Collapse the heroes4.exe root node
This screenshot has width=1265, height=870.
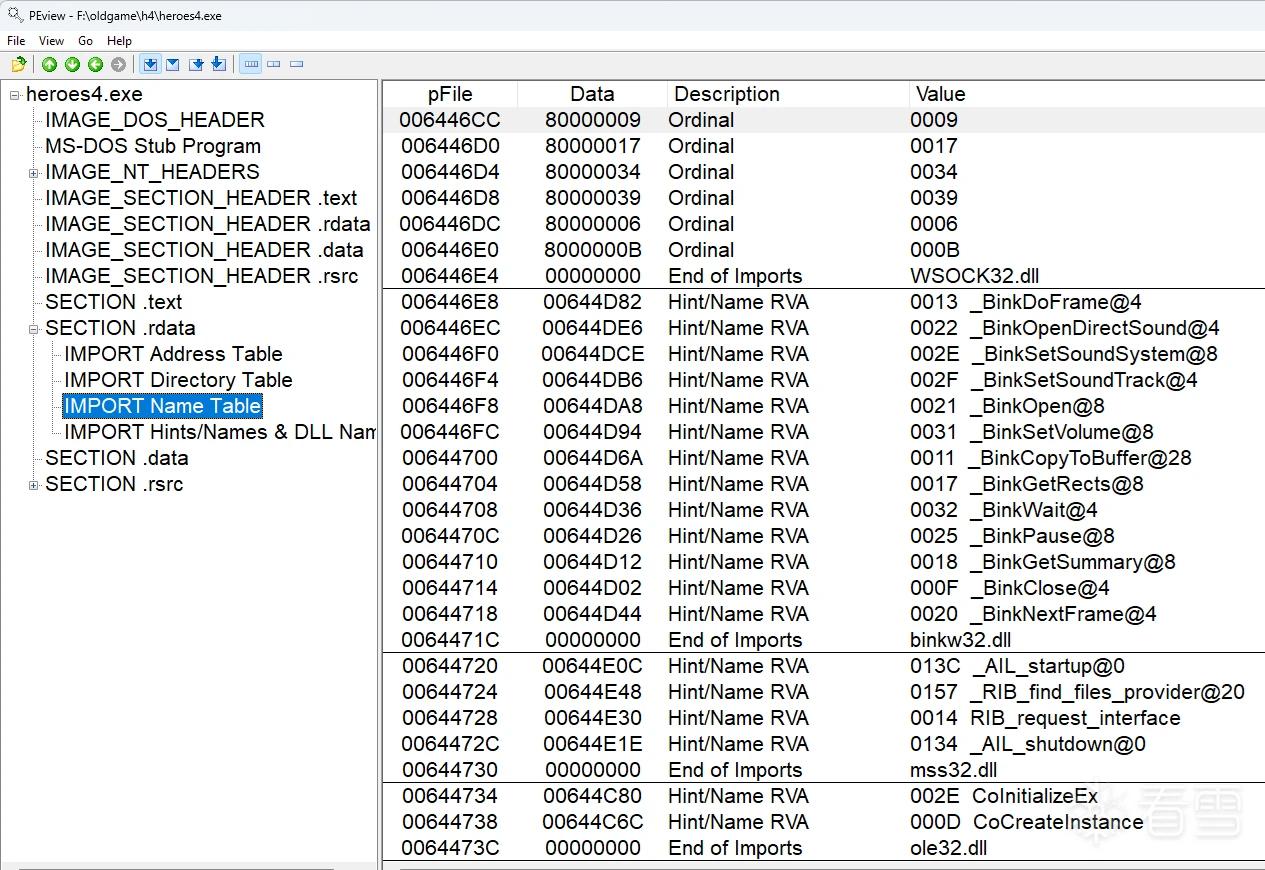tap(15, 95)
